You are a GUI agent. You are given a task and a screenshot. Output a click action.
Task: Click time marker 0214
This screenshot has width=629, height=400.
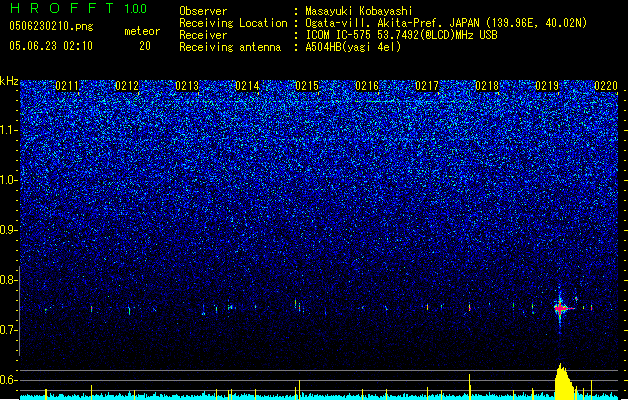coord(247,86)
